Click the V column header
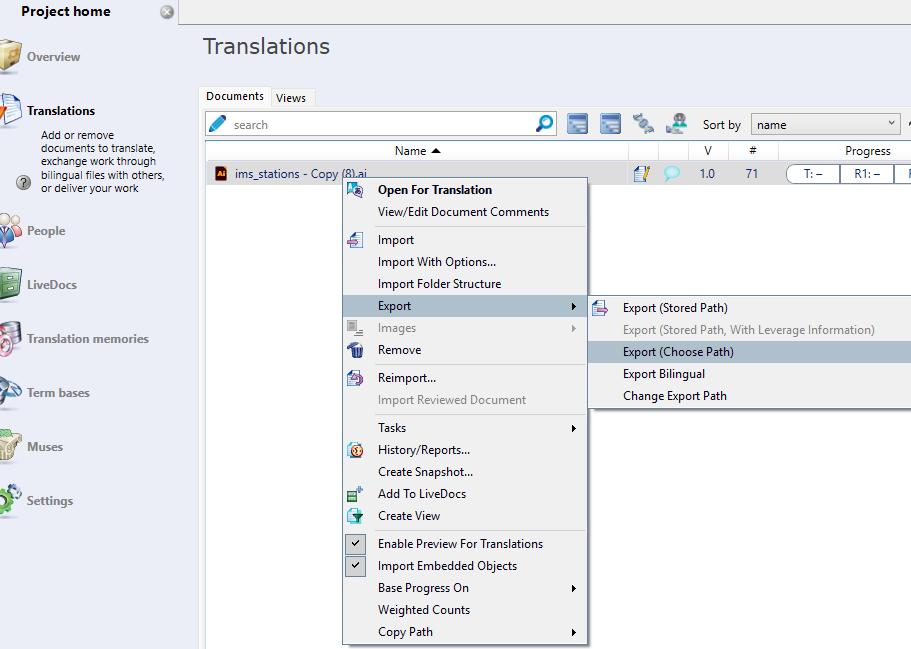911x649 pixels. click(708, 151)
